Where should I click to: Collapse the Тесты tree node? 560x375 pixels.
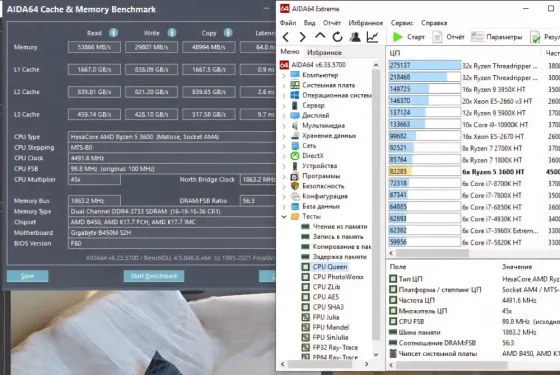284,216
